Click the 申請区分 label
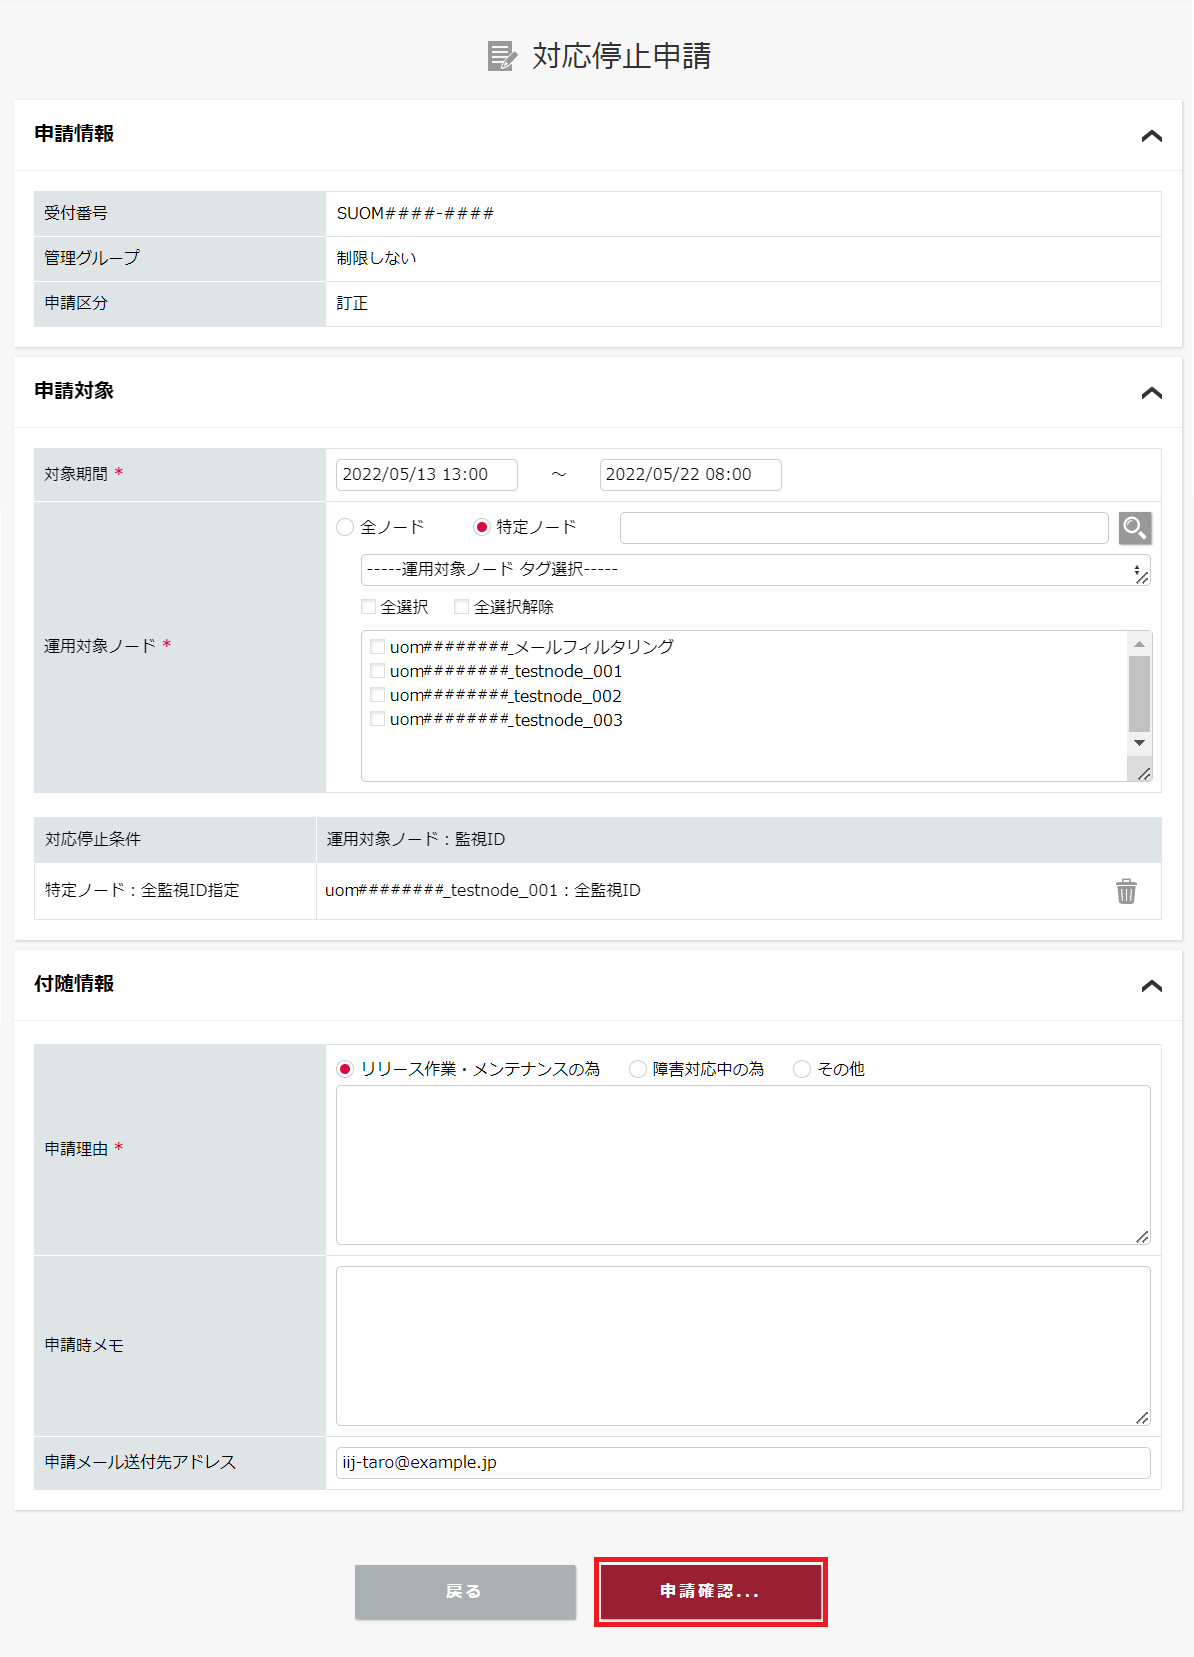Viewport: 1194px width, 1657px height. point(76,303)
